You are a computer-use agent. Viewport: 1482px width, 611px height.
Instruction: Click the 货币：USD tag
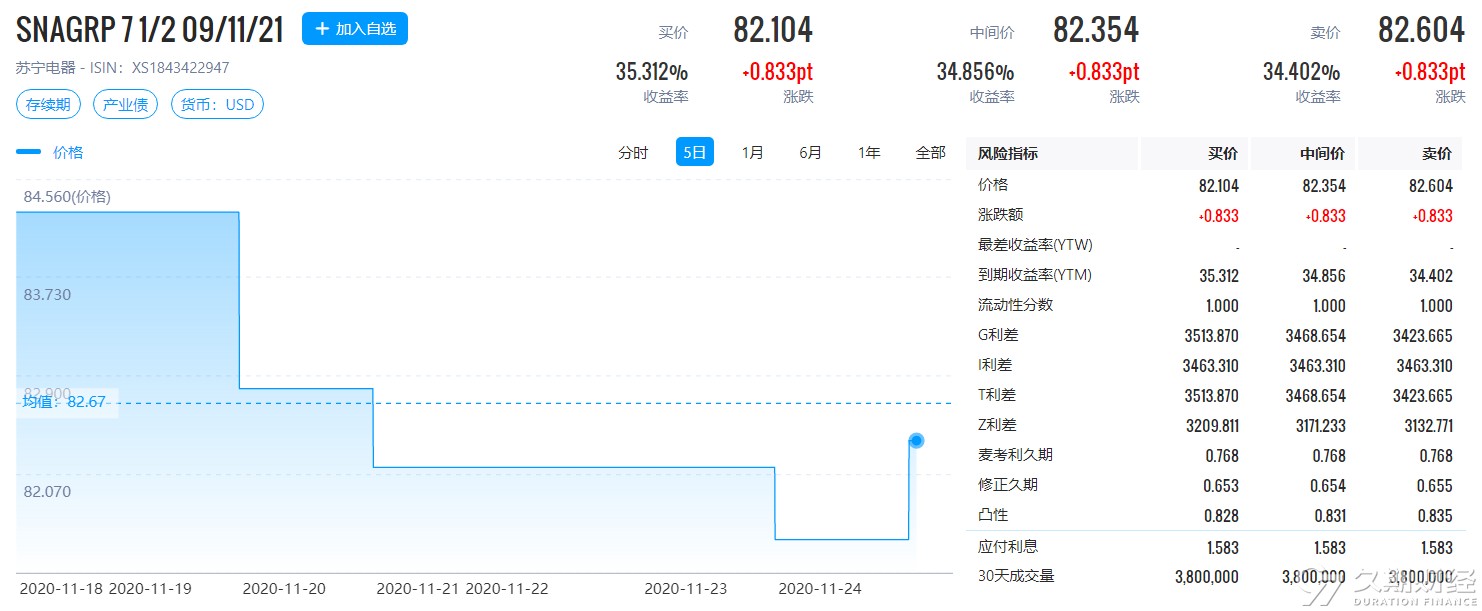click(x=217, y=105)
